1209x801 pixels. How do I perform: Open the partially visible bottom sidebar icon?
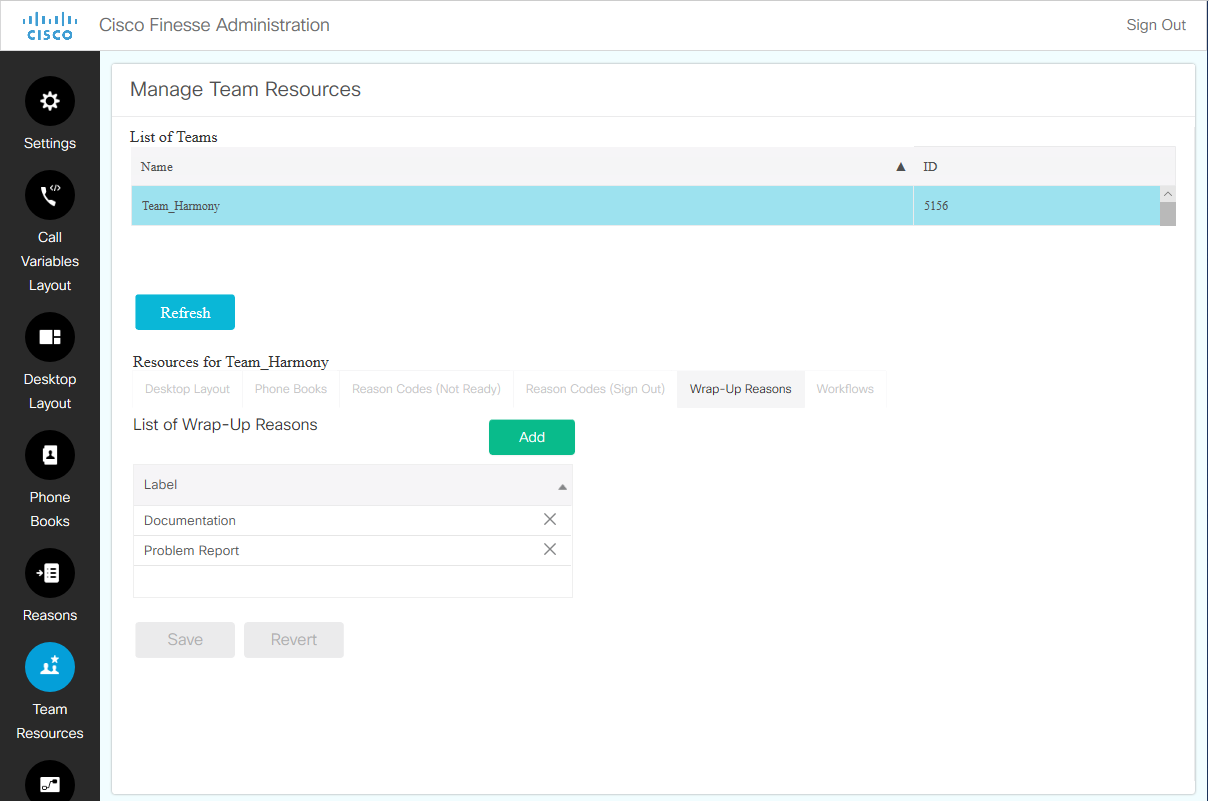pyautogui.click(x=50, y=781)
